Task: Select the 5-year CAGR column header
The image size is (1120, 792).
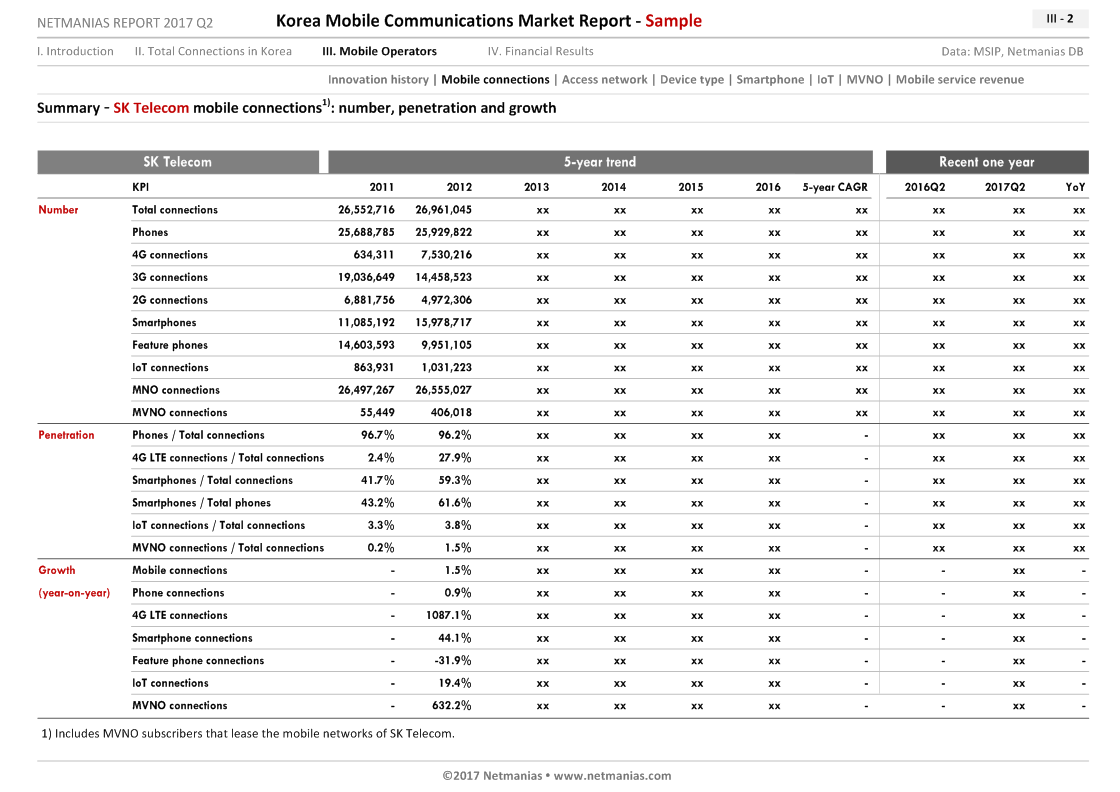Action: pos(835,187)
